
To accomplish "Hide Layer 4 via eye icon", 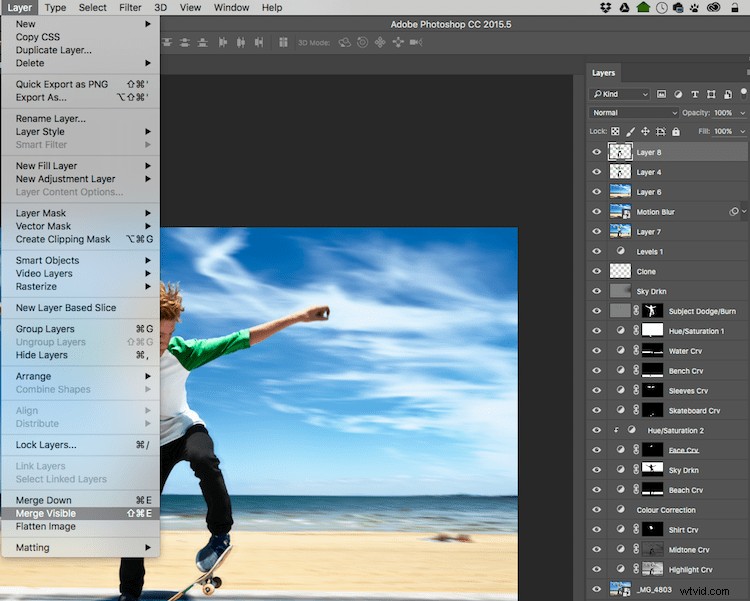I will click(596, 172).
